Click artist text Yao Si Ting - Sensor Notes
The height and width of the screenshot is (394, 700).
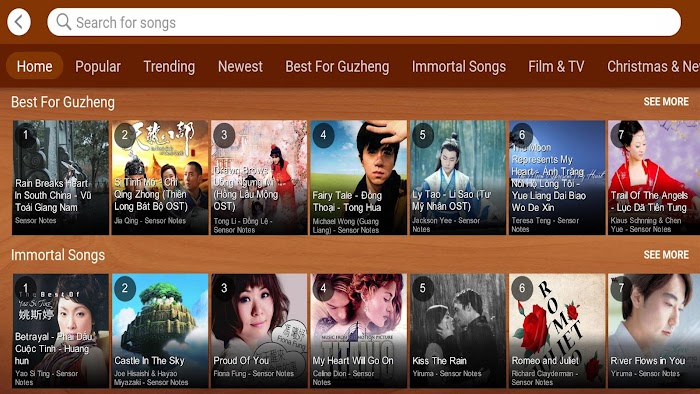pyautogui.click(x=46, y=377)
